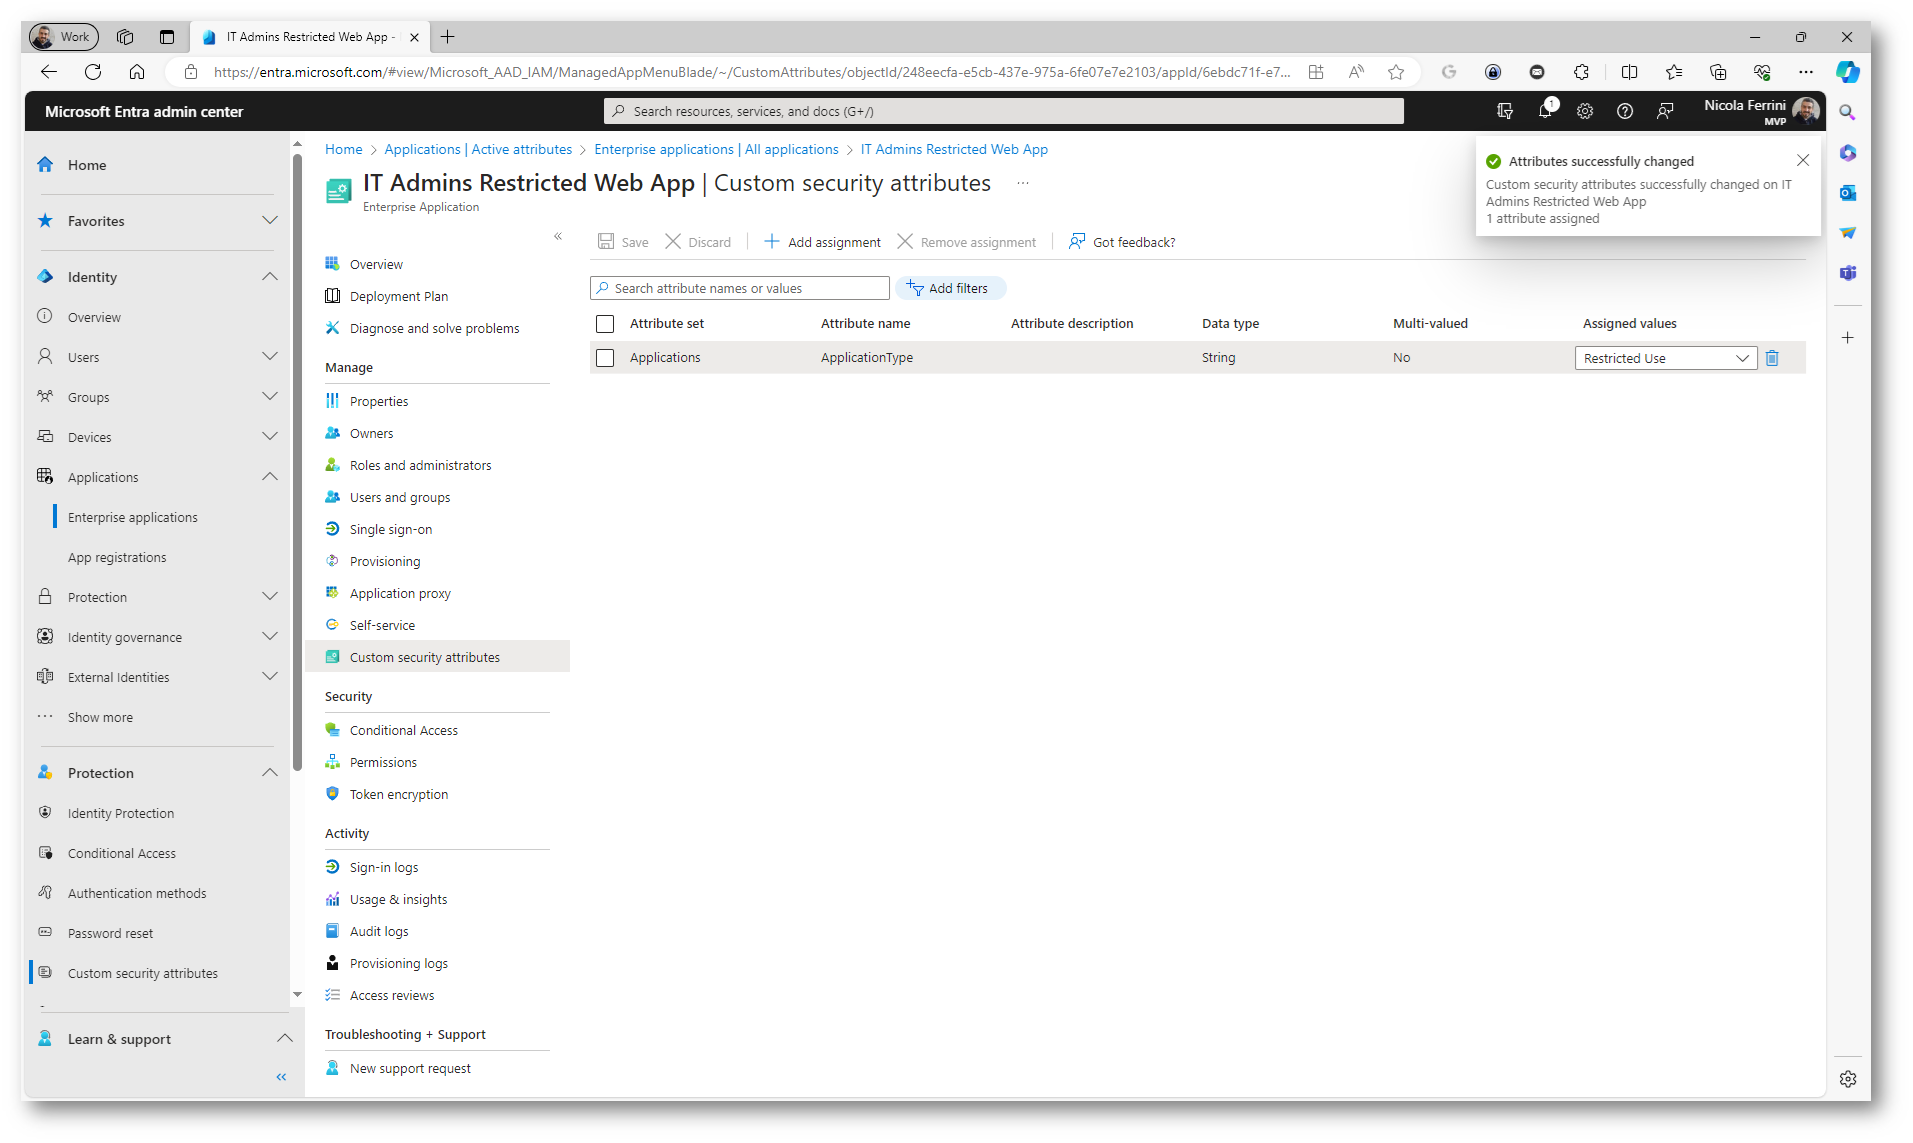This screenshot has height=1143, width=1913.
Task: Select Enterprise applications in left navigation
Action: click(133, 517)
